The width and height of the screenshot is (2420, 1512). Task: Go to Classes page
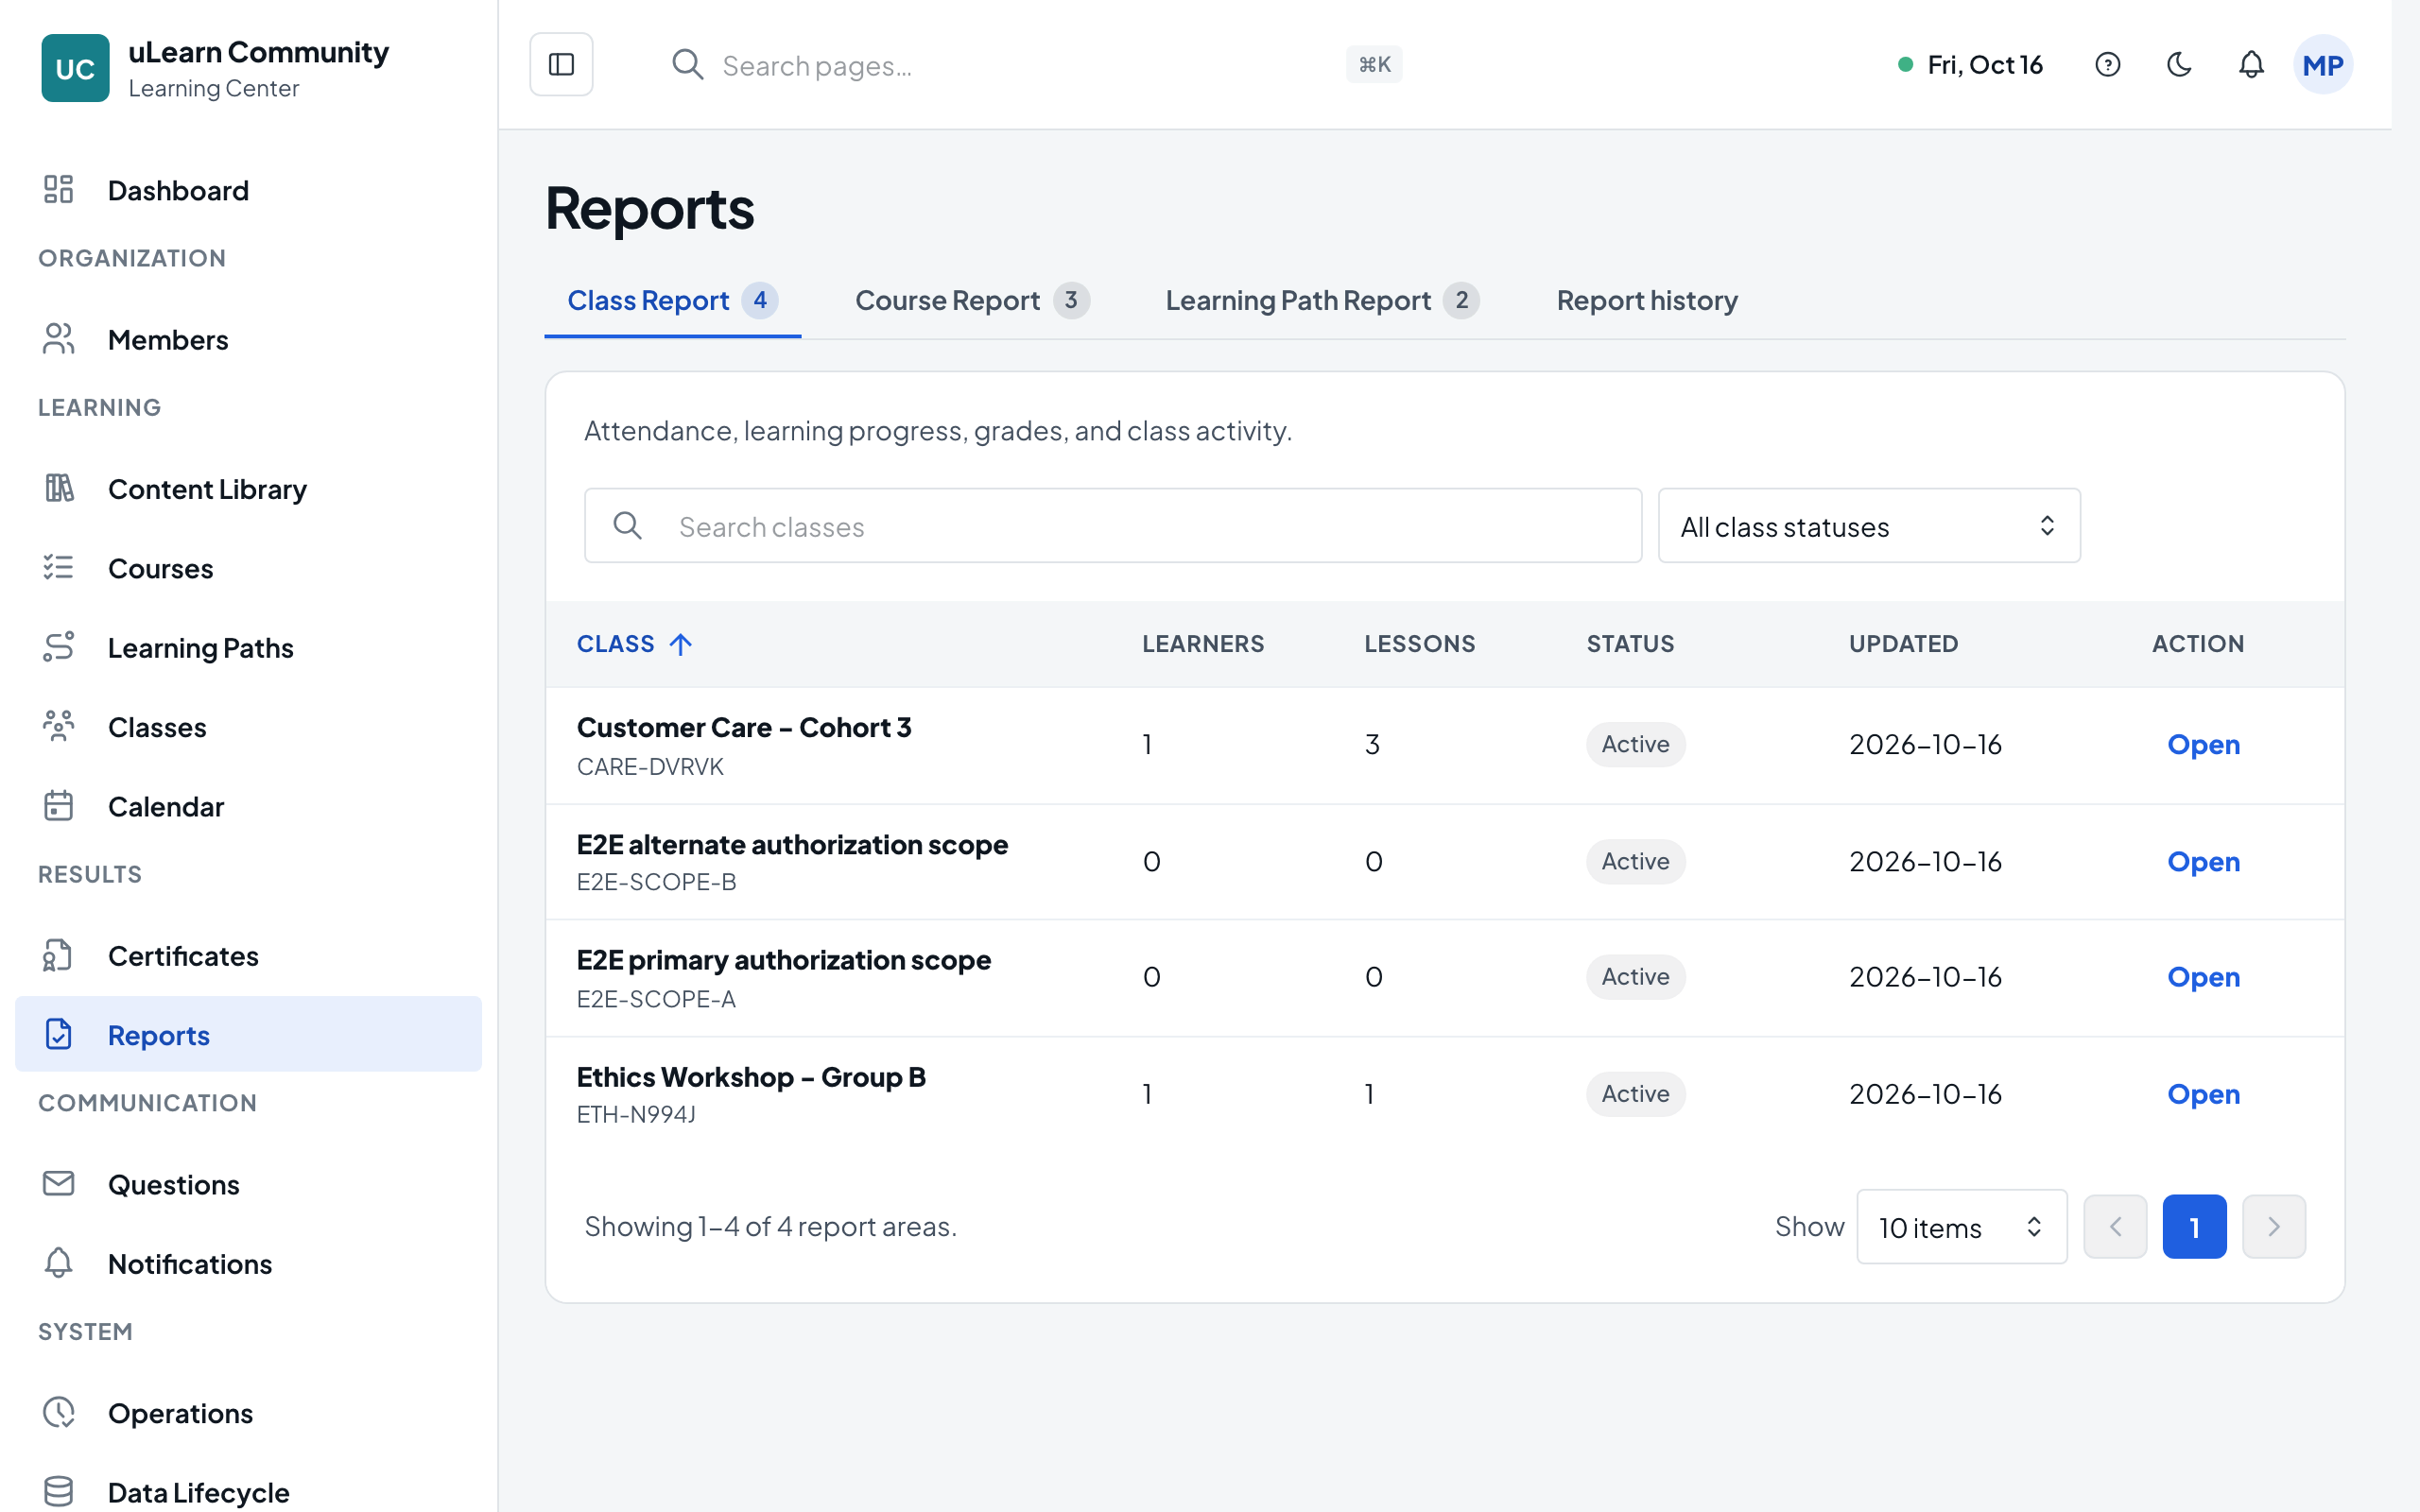pos(248,727)
